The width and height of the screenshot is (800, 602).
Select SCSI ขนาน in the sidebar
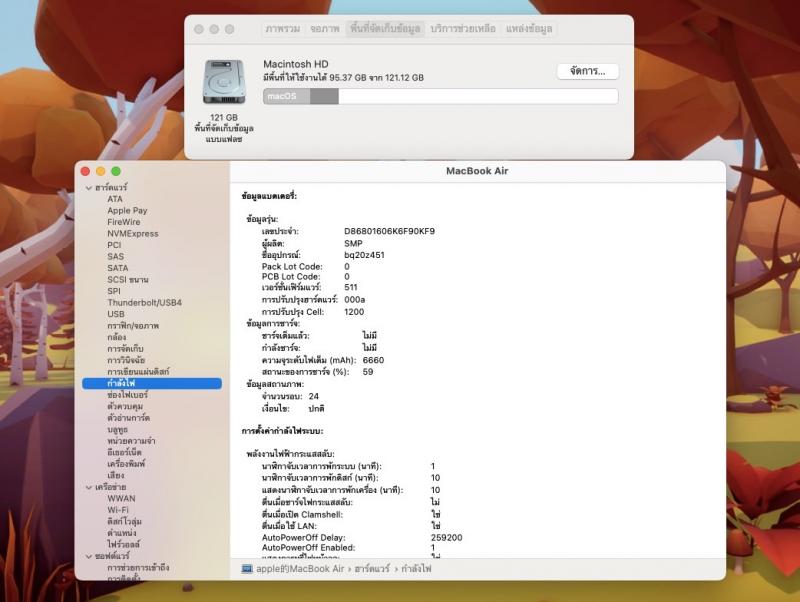coord(128,280)
